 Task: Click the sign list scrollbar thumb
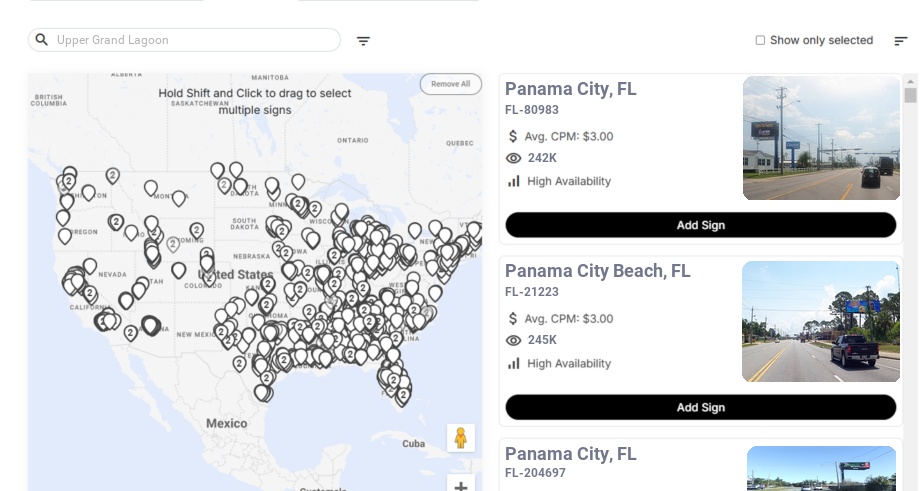pos(910,95)
